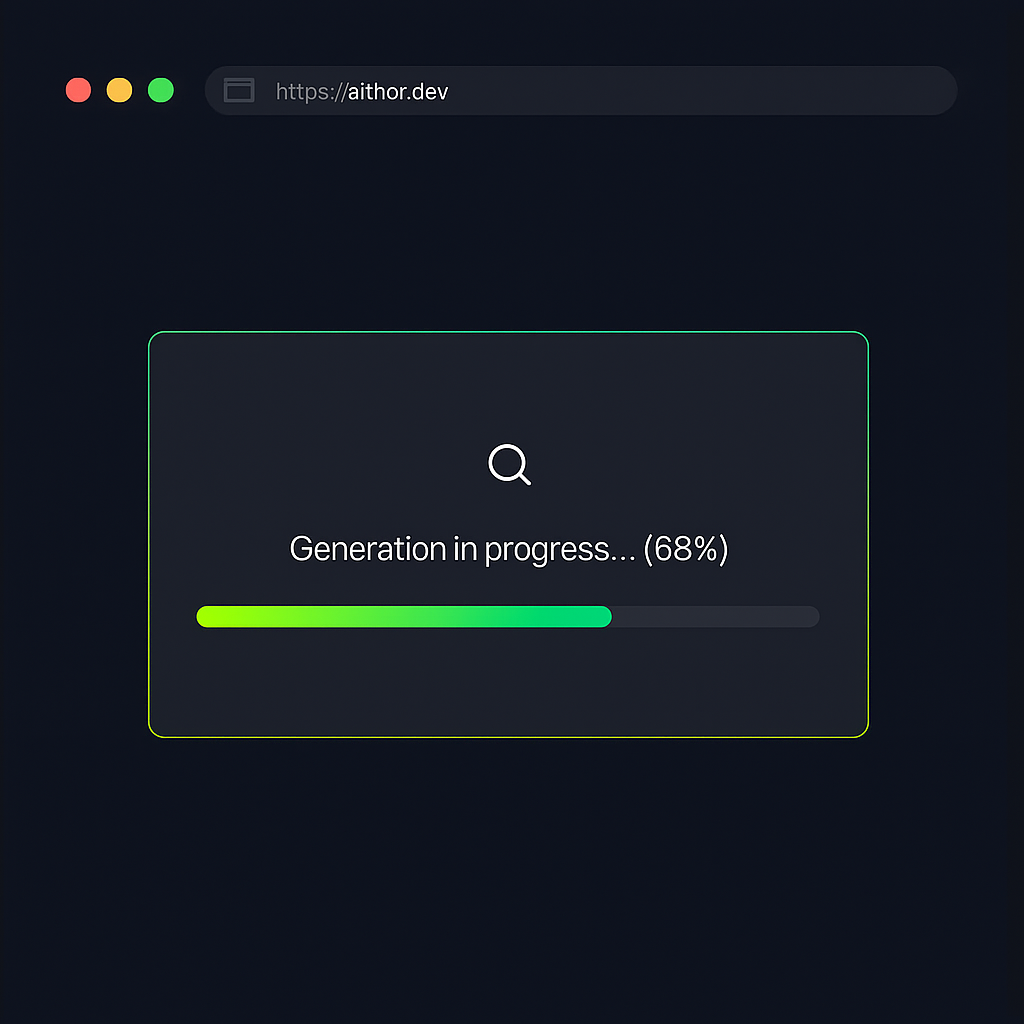Click empty card area below the progress bar
This screenshot has width=1024, height=1024.
(x=508, y=682)
